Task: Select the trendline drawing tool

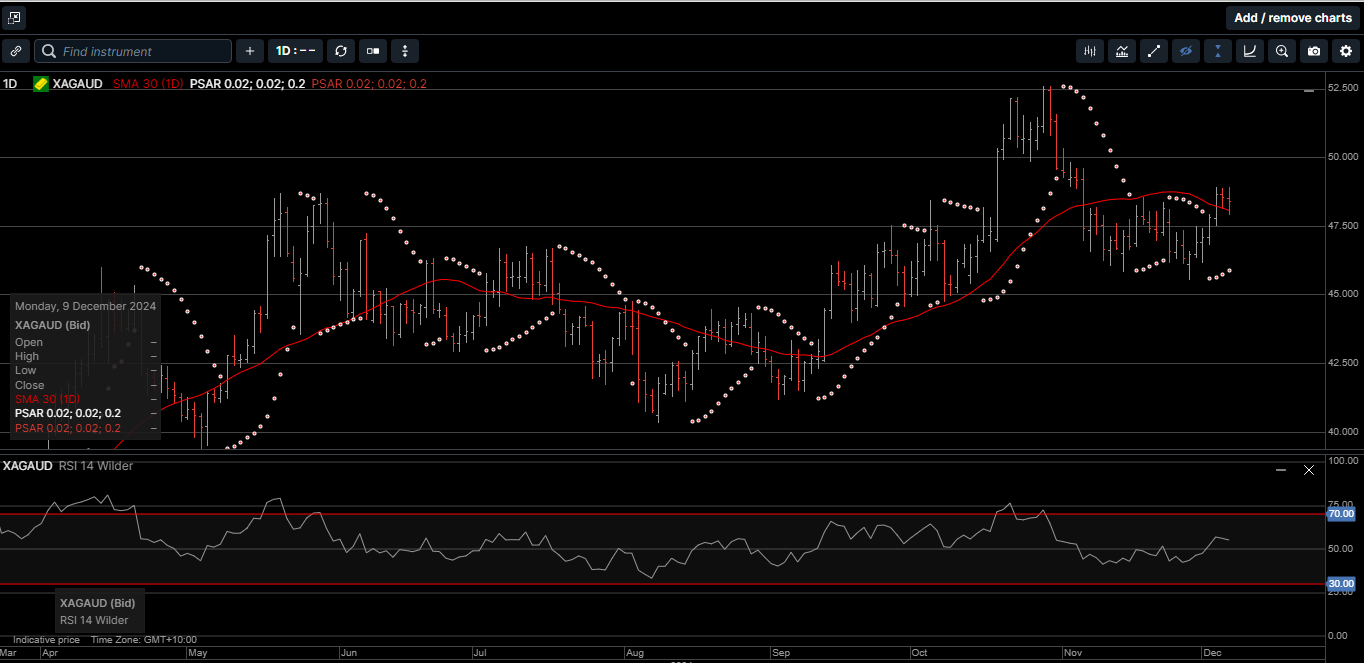Action: click(1153, 51)
